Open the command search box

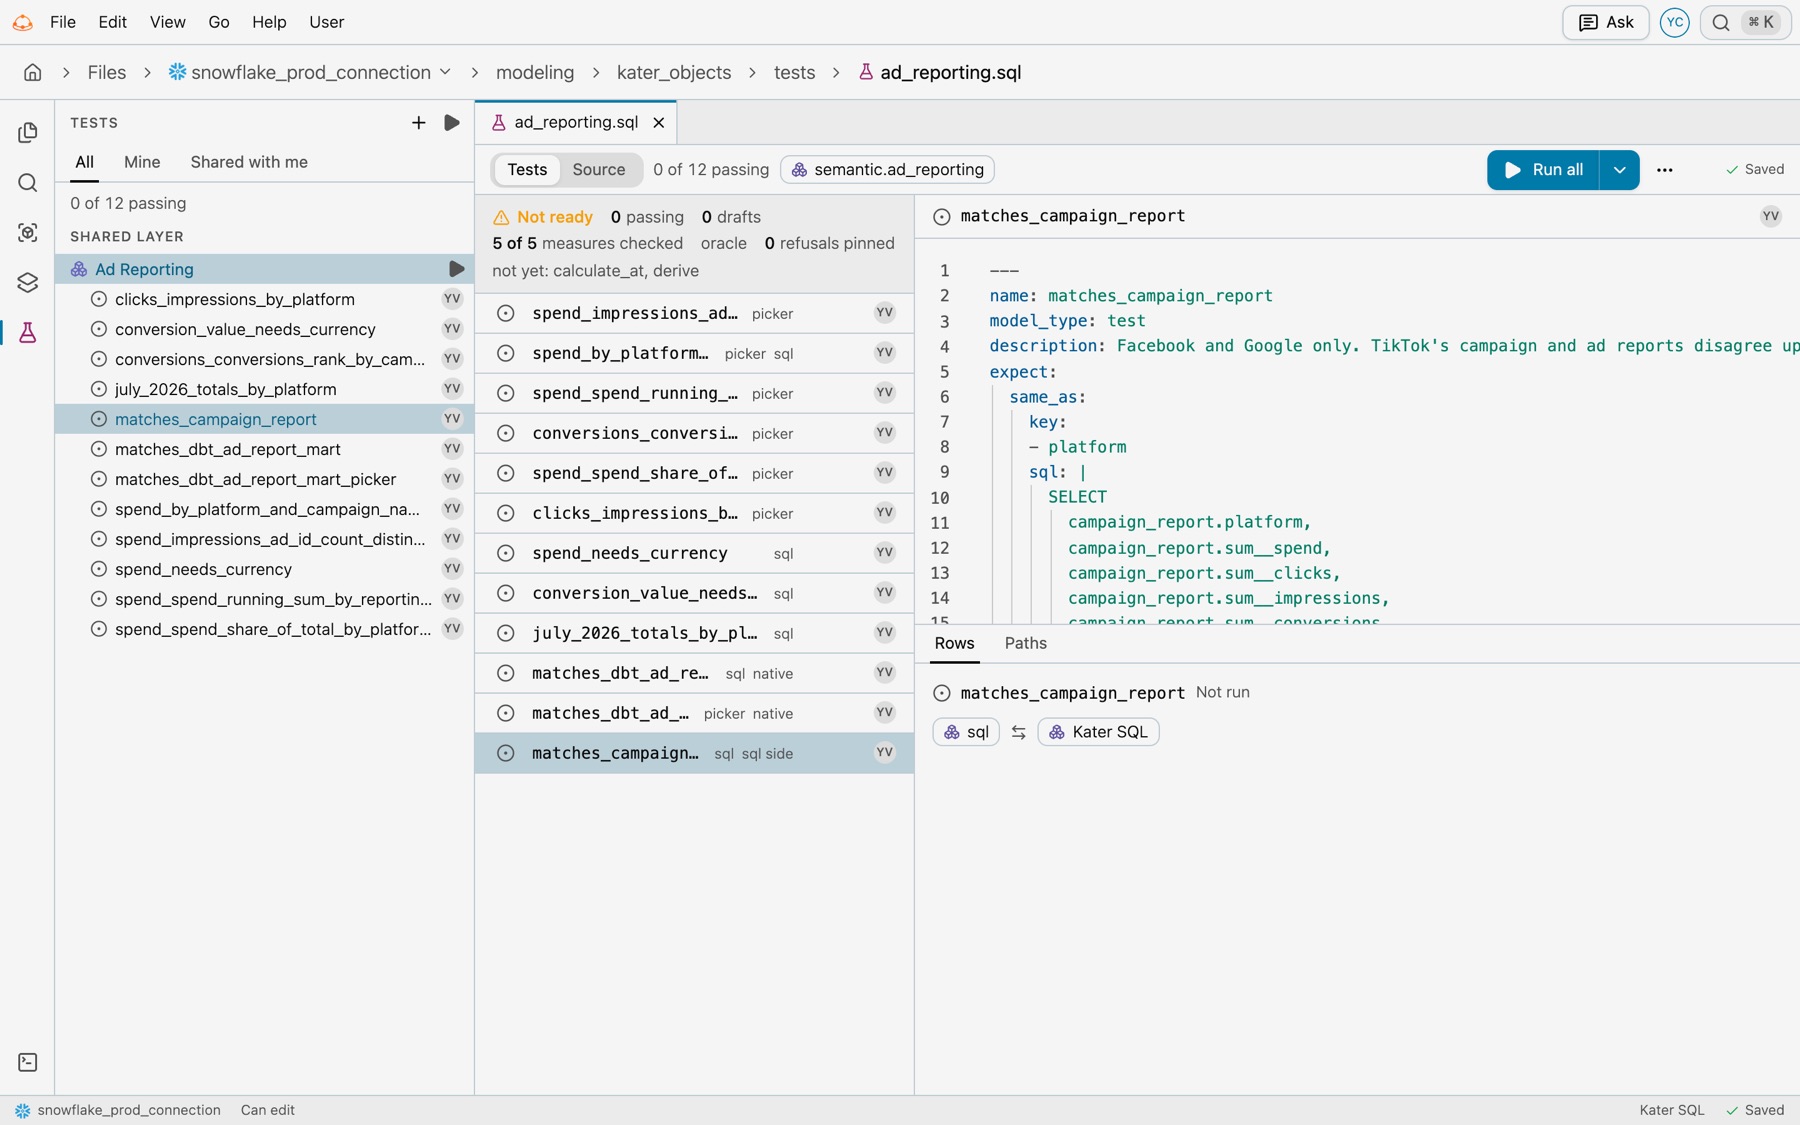click(1745, 22)
